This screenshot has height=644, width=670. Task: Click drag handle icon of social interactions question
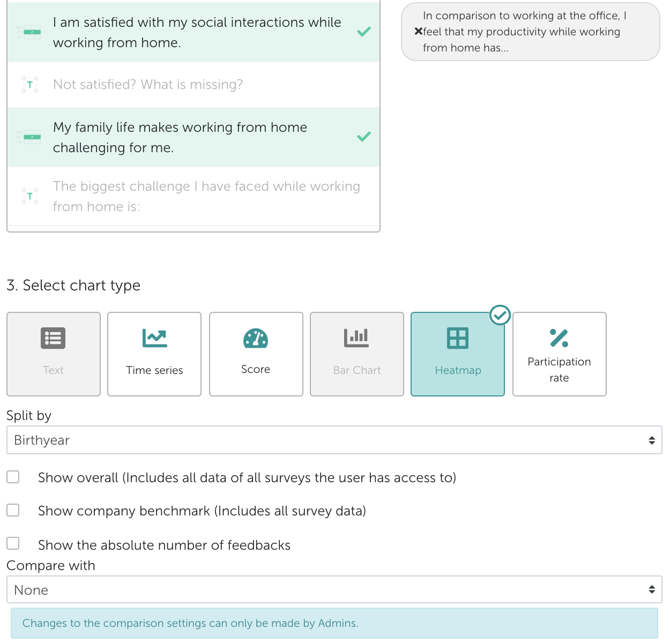30,32
